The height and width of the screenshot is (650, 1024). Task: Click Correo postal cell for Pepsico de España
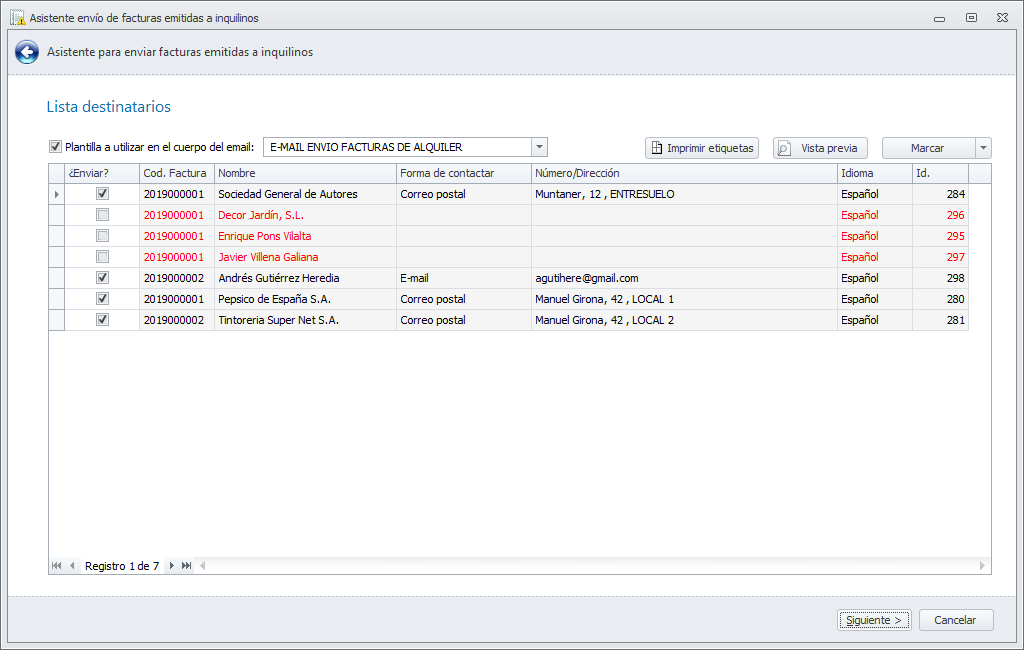[464, 299]
